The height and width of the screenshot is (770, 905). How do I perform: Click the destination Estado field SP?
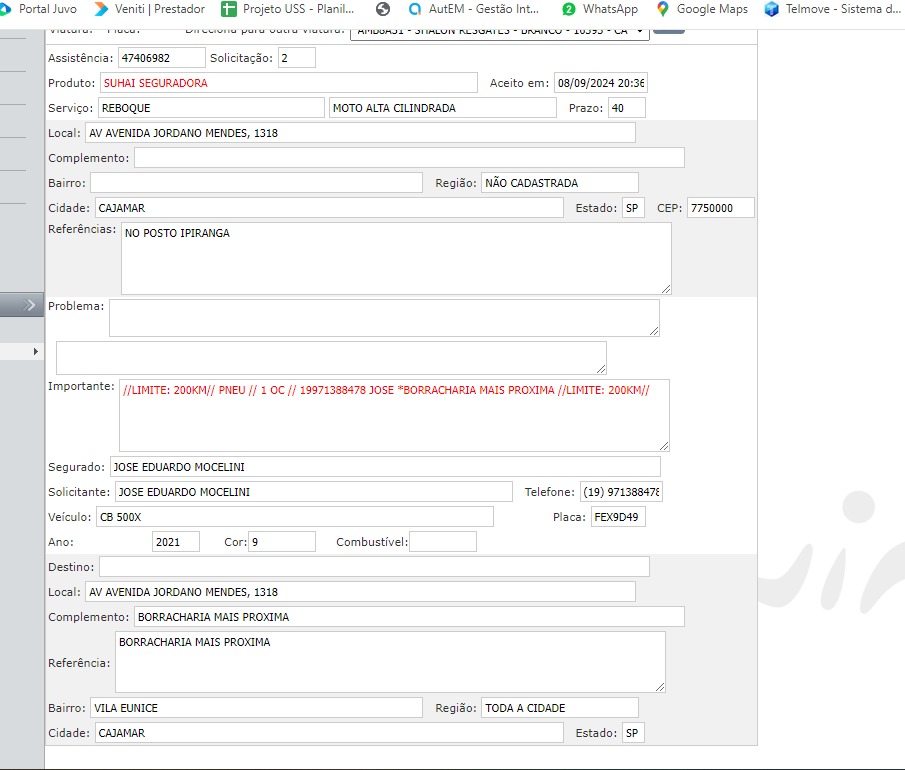[633, 733]
